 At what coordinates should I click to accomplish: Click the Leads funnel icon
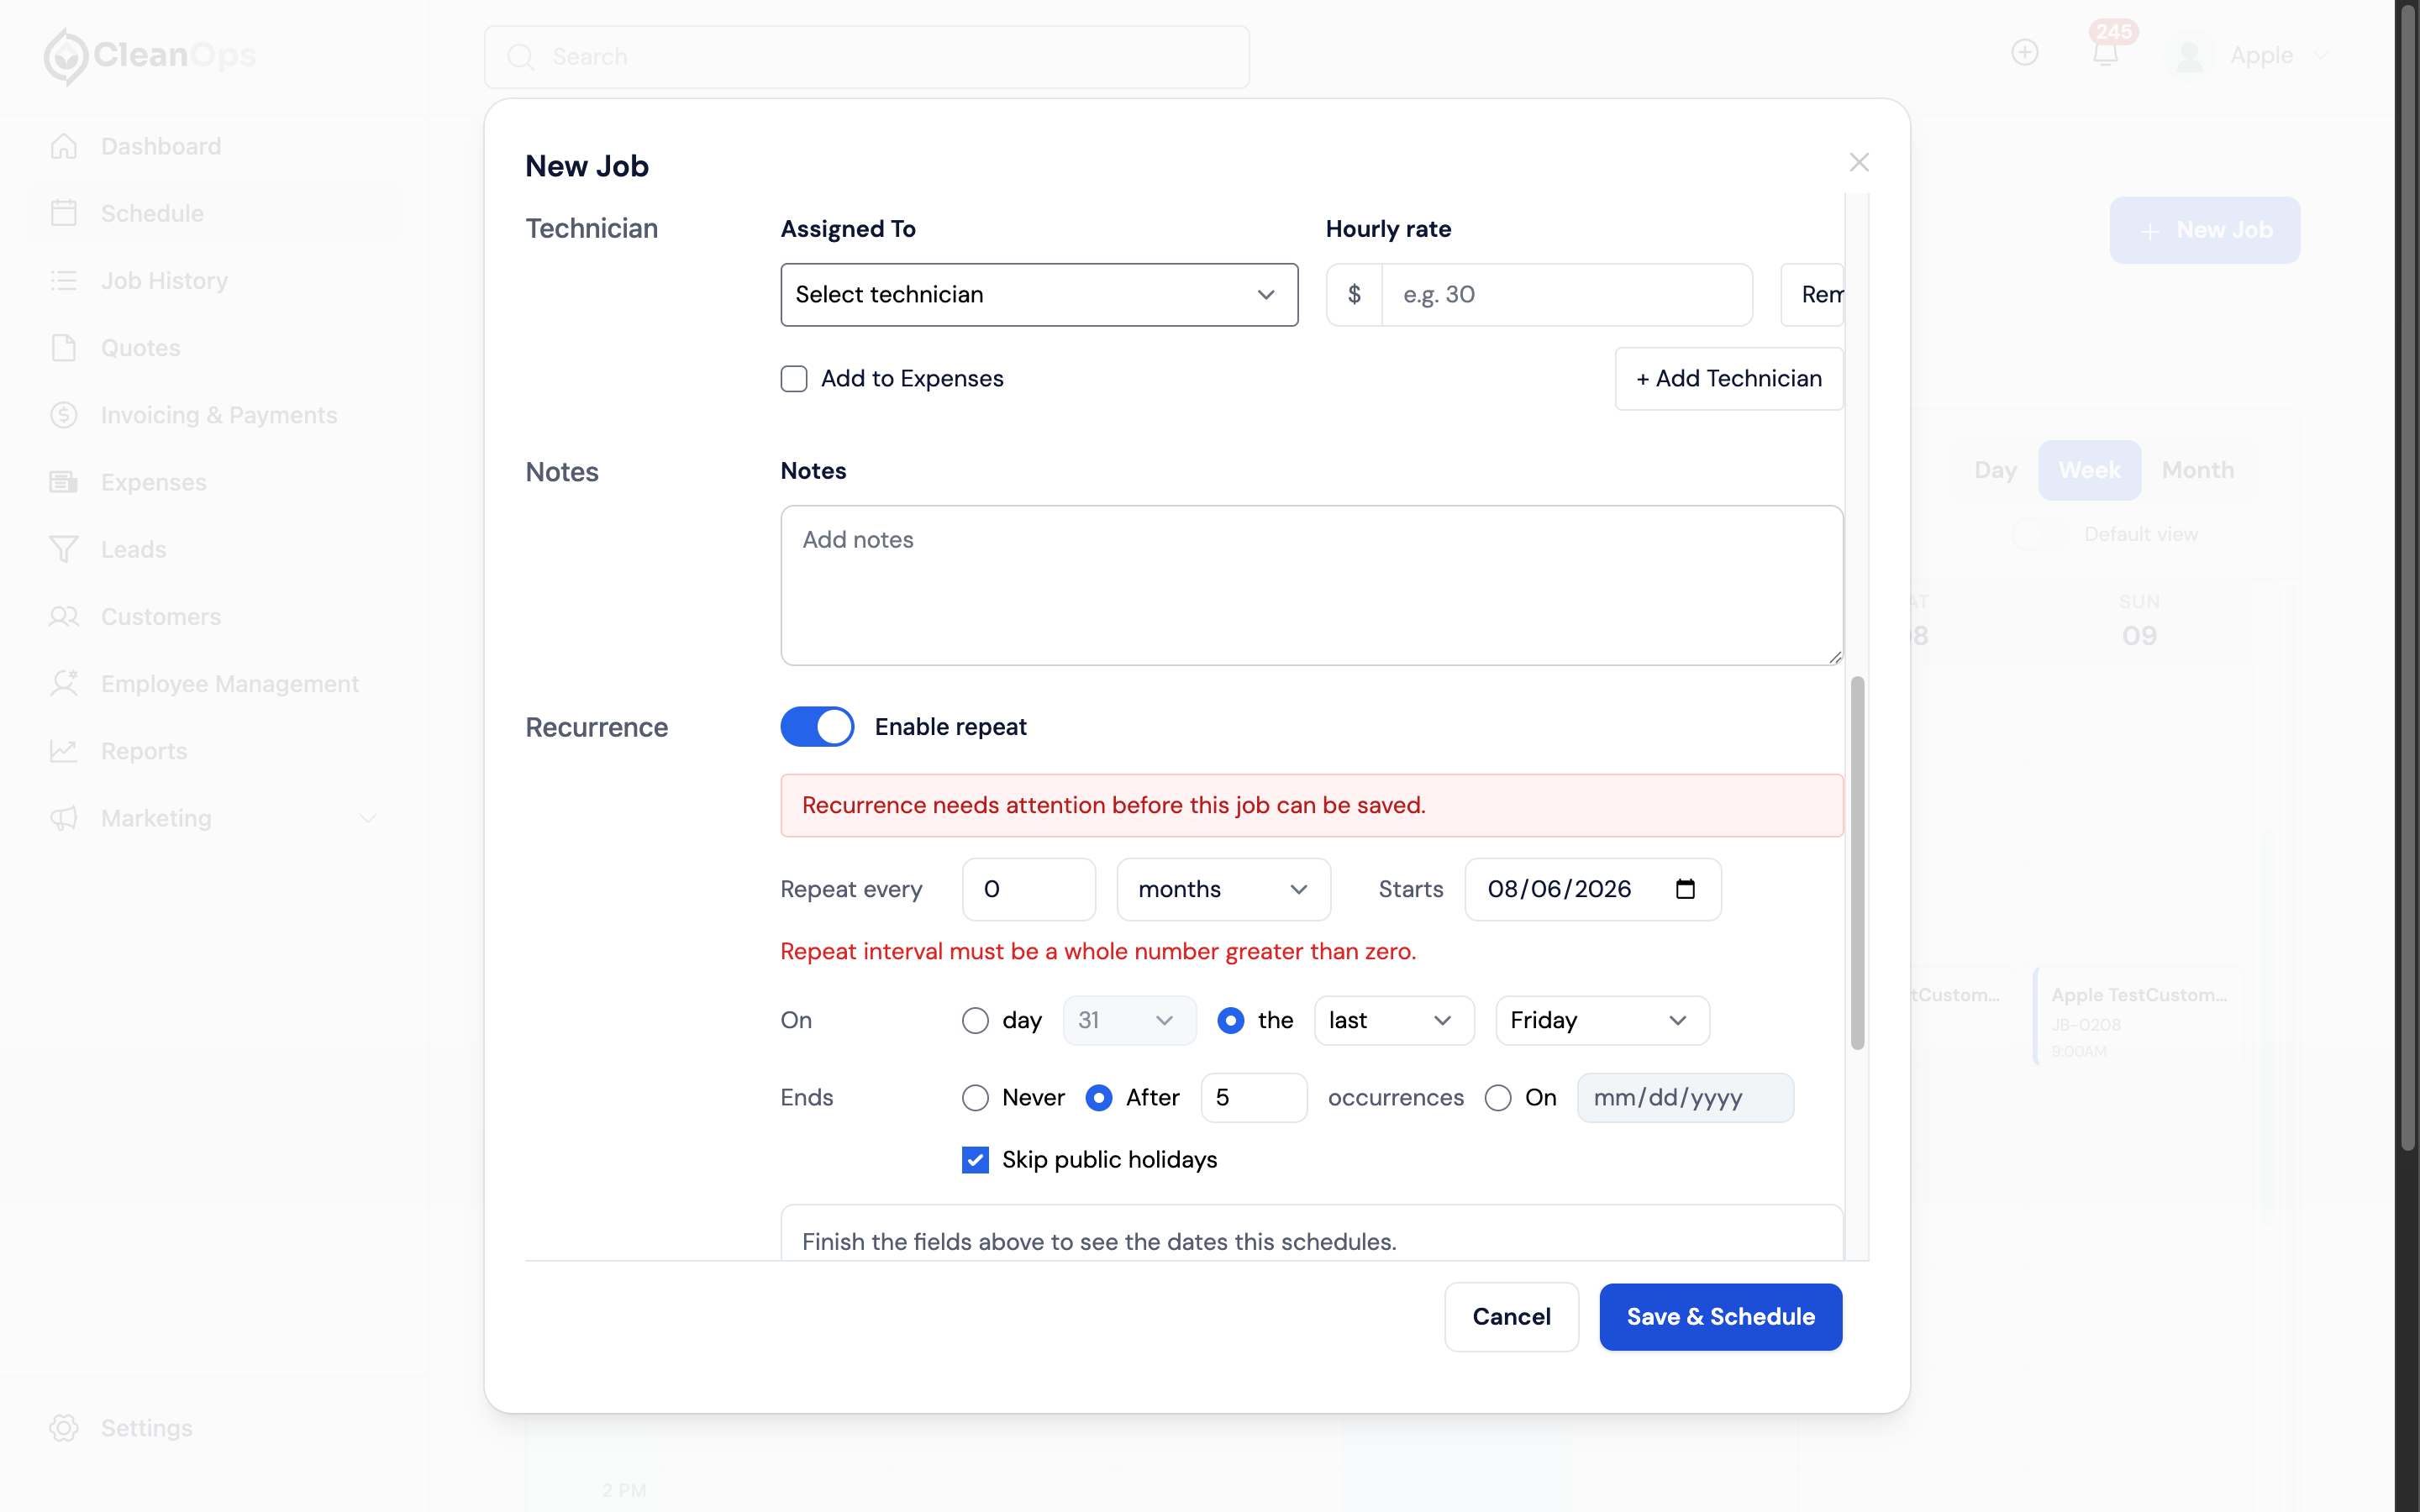pyautogui.click(x=64, y=549)
